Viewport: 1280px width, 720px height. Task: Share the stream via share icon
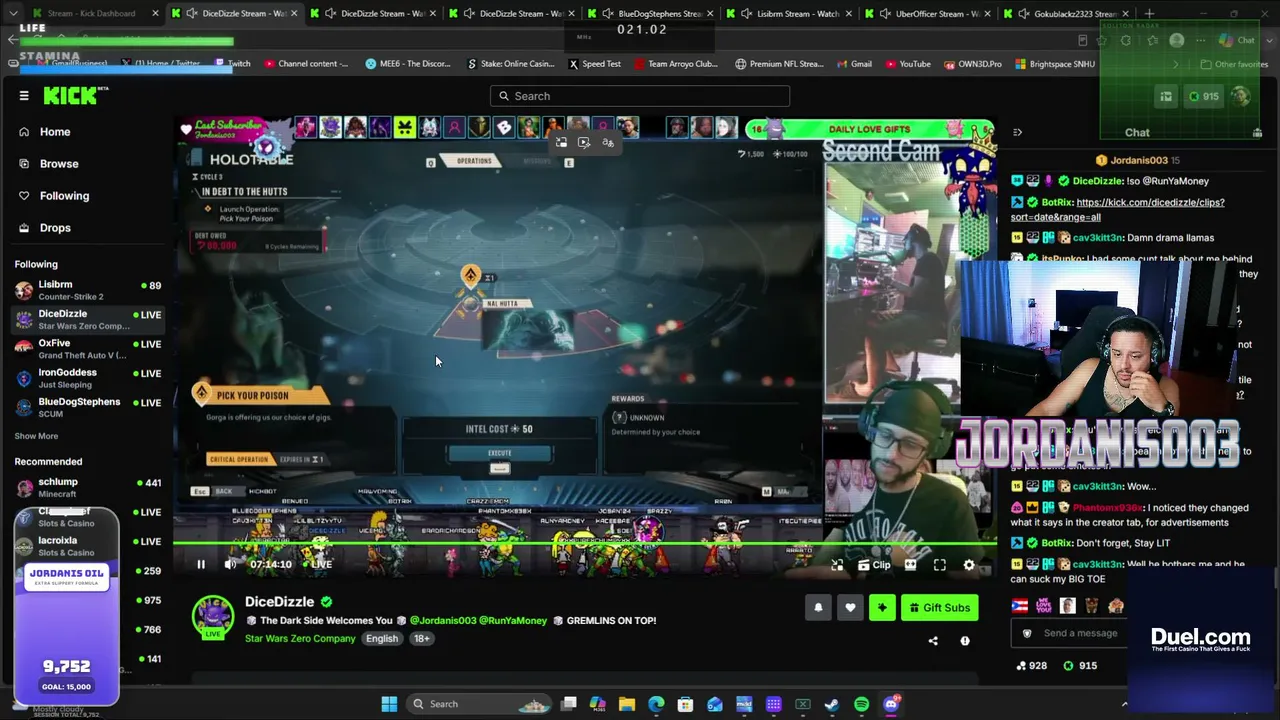[933, 641]
